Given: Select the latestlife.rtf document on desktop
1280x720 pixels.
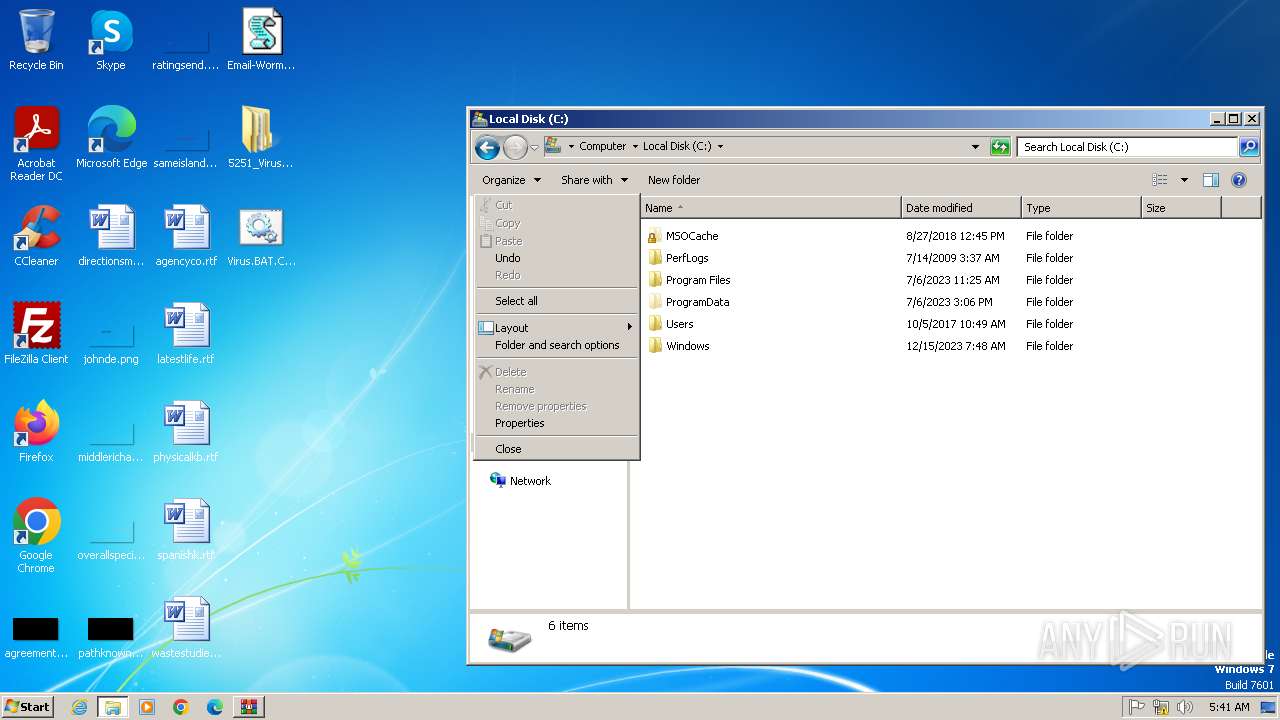Looking at the screenshot, I should tap(186, 334).
